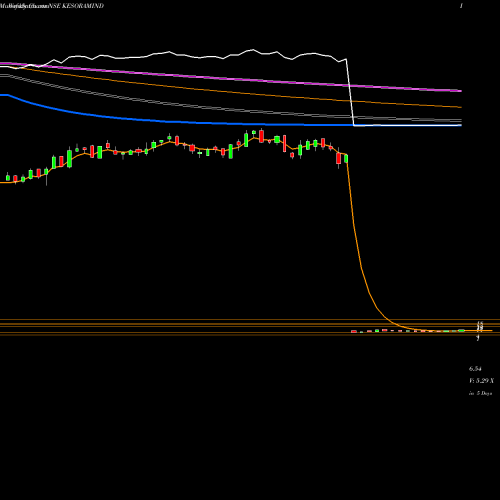The height and width of the screenshot is (500, 500).
Task: Click the 6.54 price value
Action: 475,369
